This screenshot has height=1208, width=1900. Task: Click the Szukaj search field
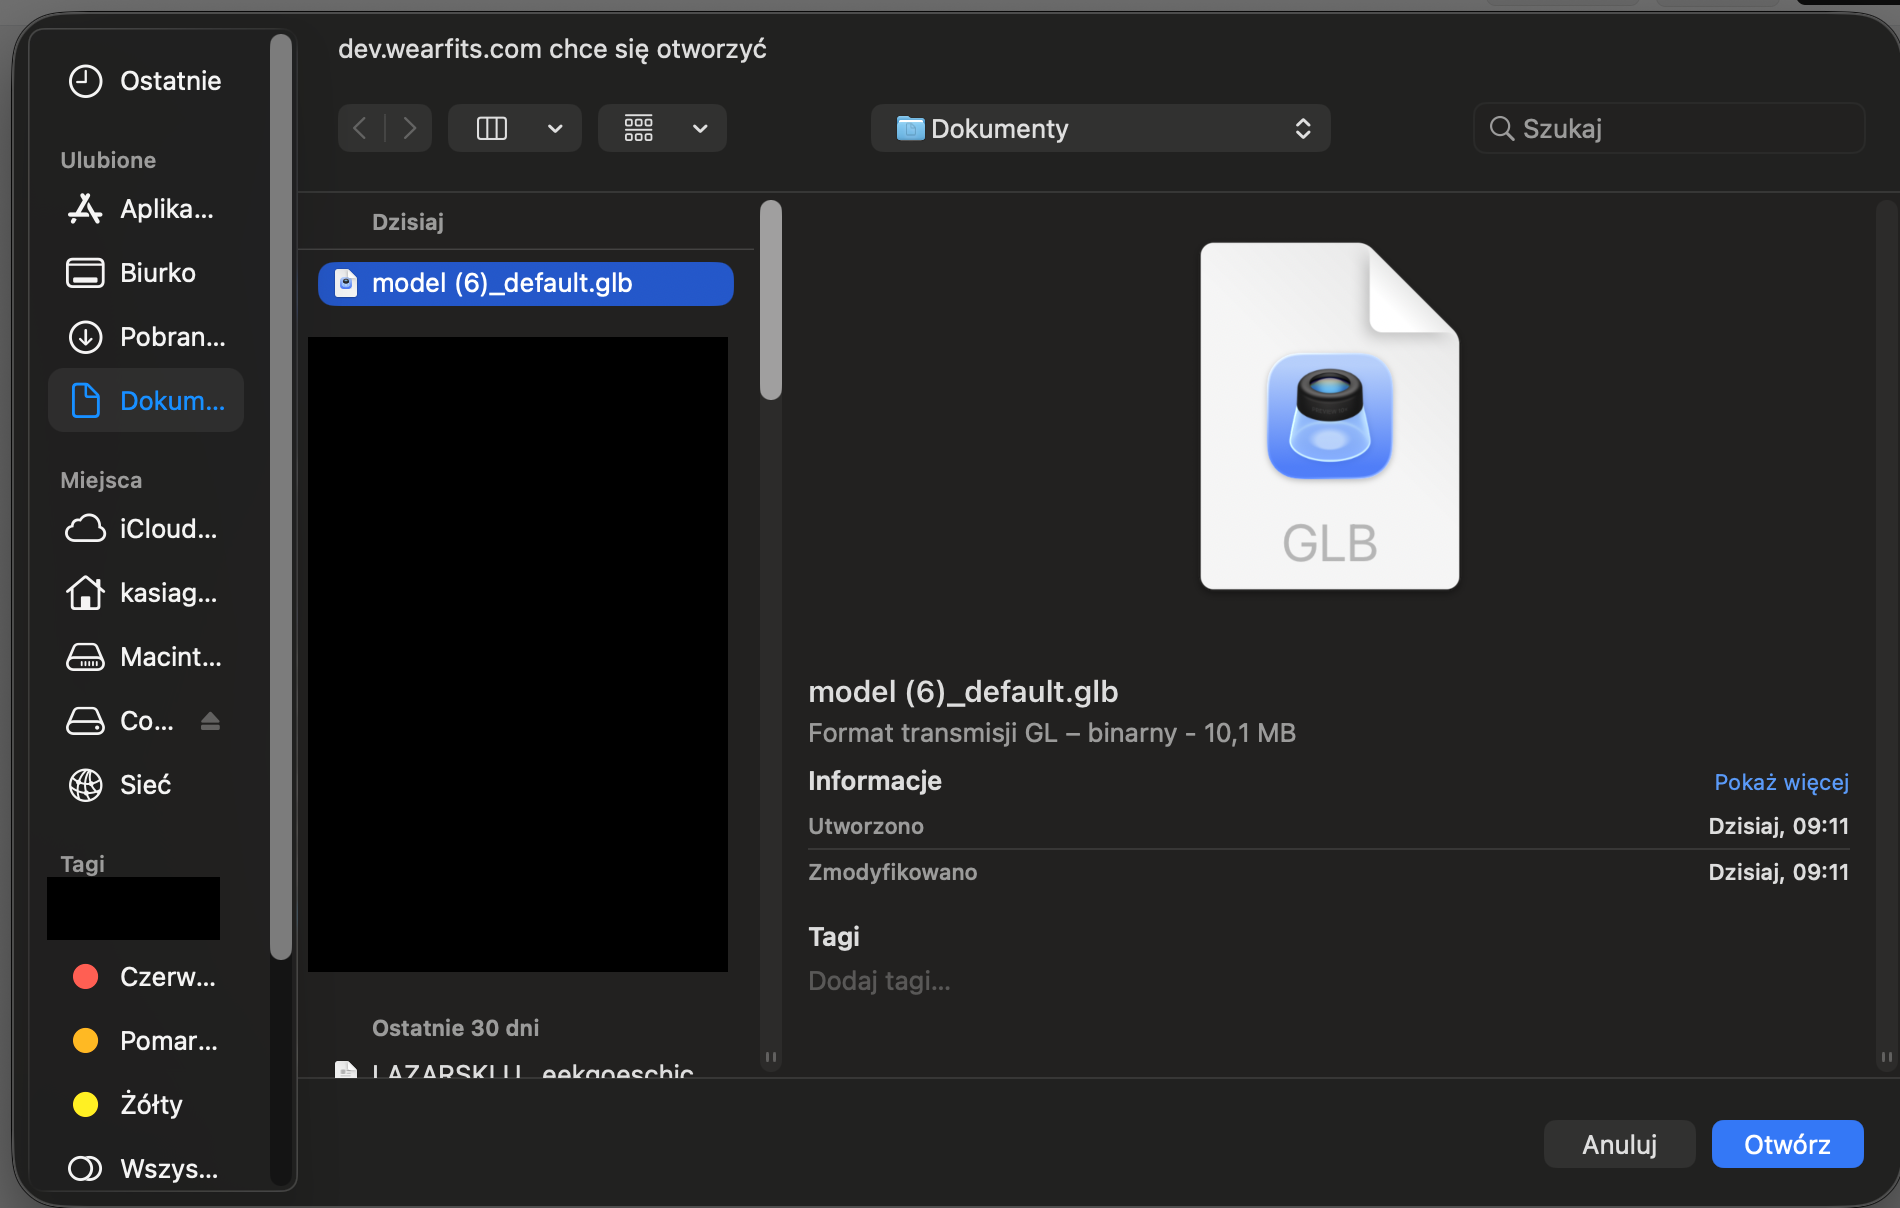(1670, 128)
